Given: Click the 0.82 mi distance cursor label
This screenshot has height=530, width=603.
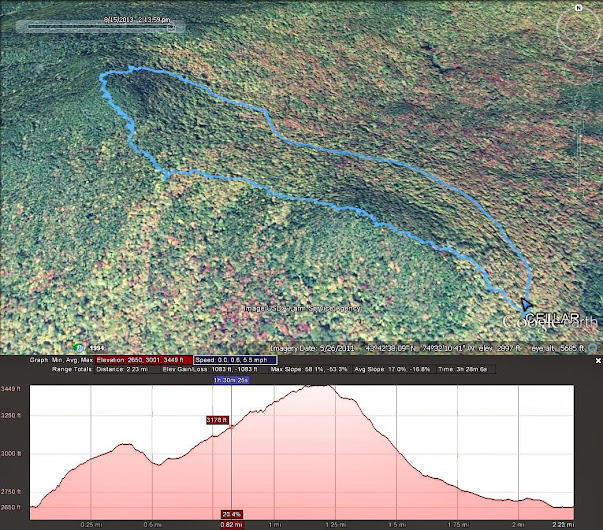Looking at the screenshot, I should (x=232, y=525).
